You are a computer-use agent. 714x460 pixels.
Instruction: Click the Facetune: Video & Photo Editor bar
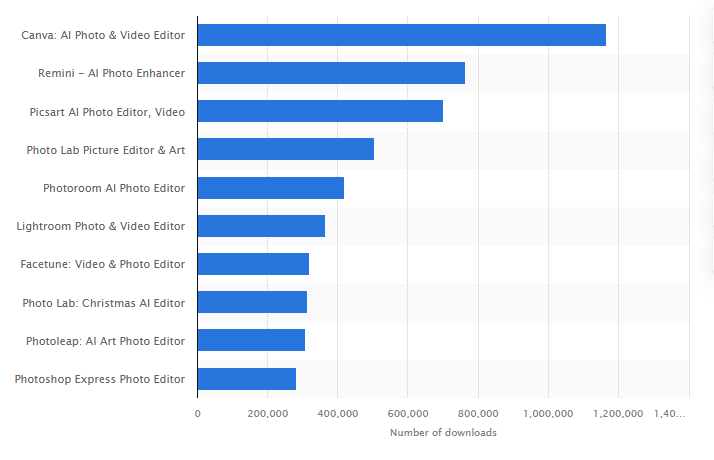[253, 264]
